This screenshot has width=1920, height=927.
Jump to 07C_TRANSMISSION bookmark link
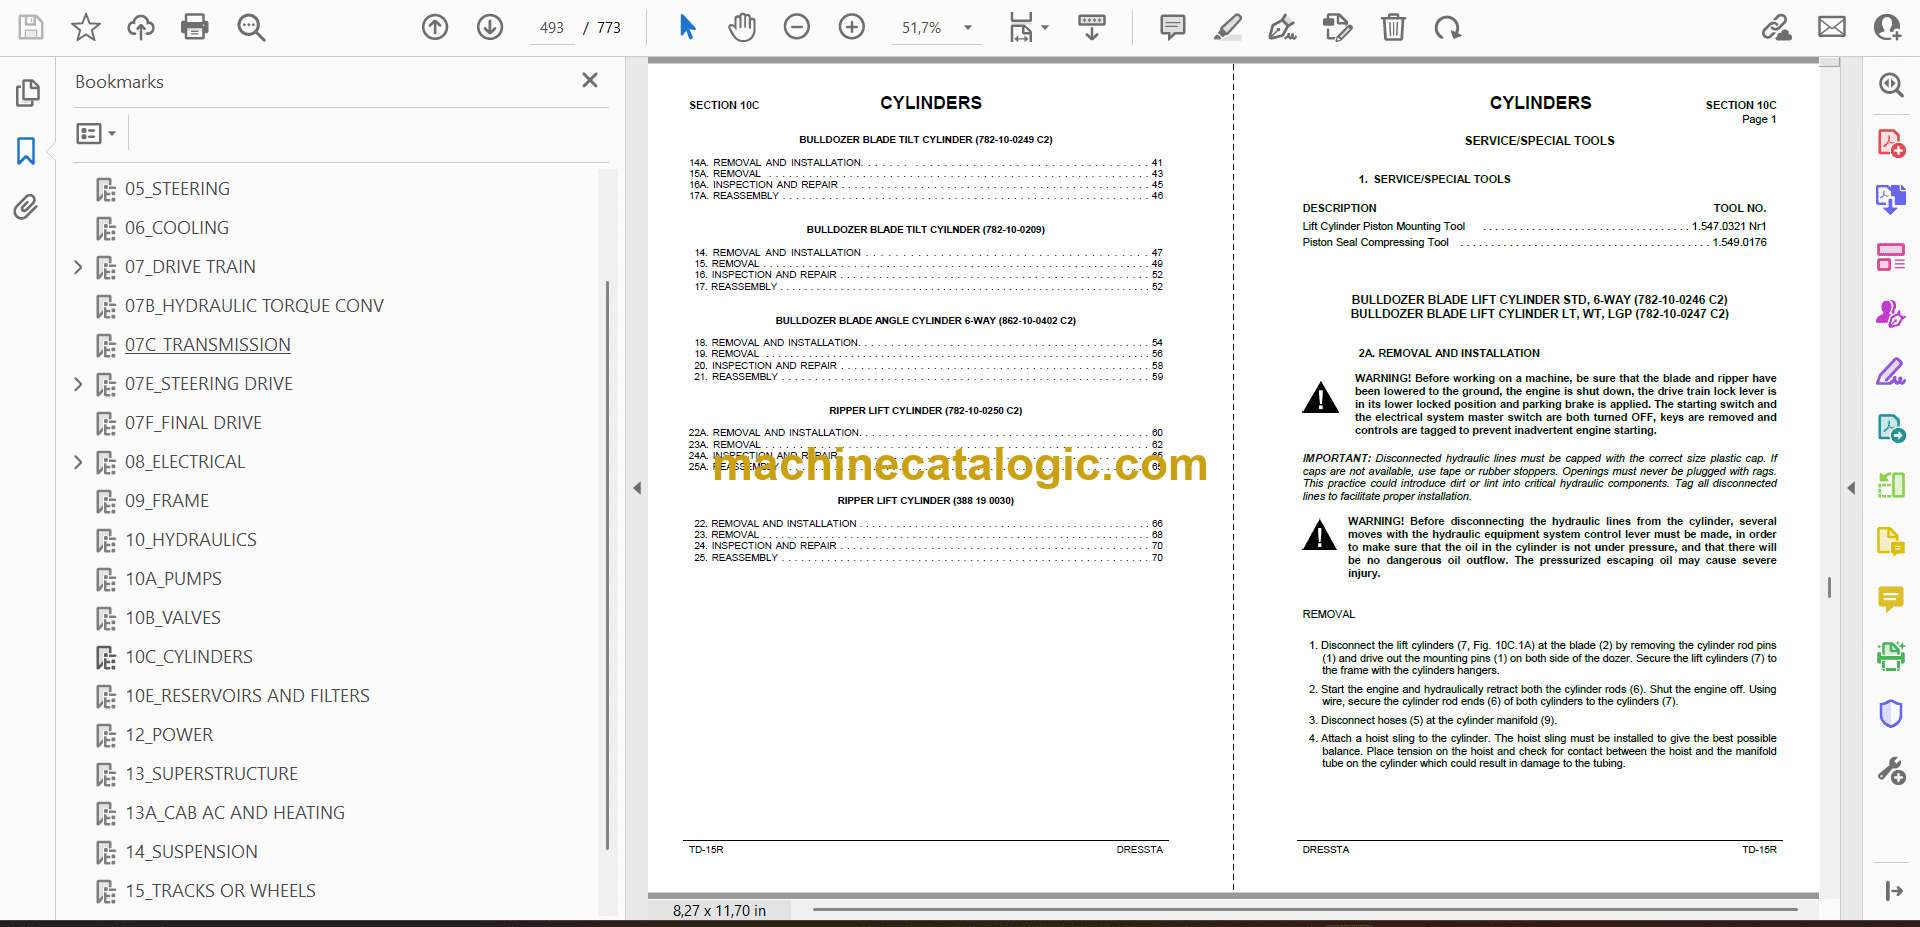coord(207,345)
